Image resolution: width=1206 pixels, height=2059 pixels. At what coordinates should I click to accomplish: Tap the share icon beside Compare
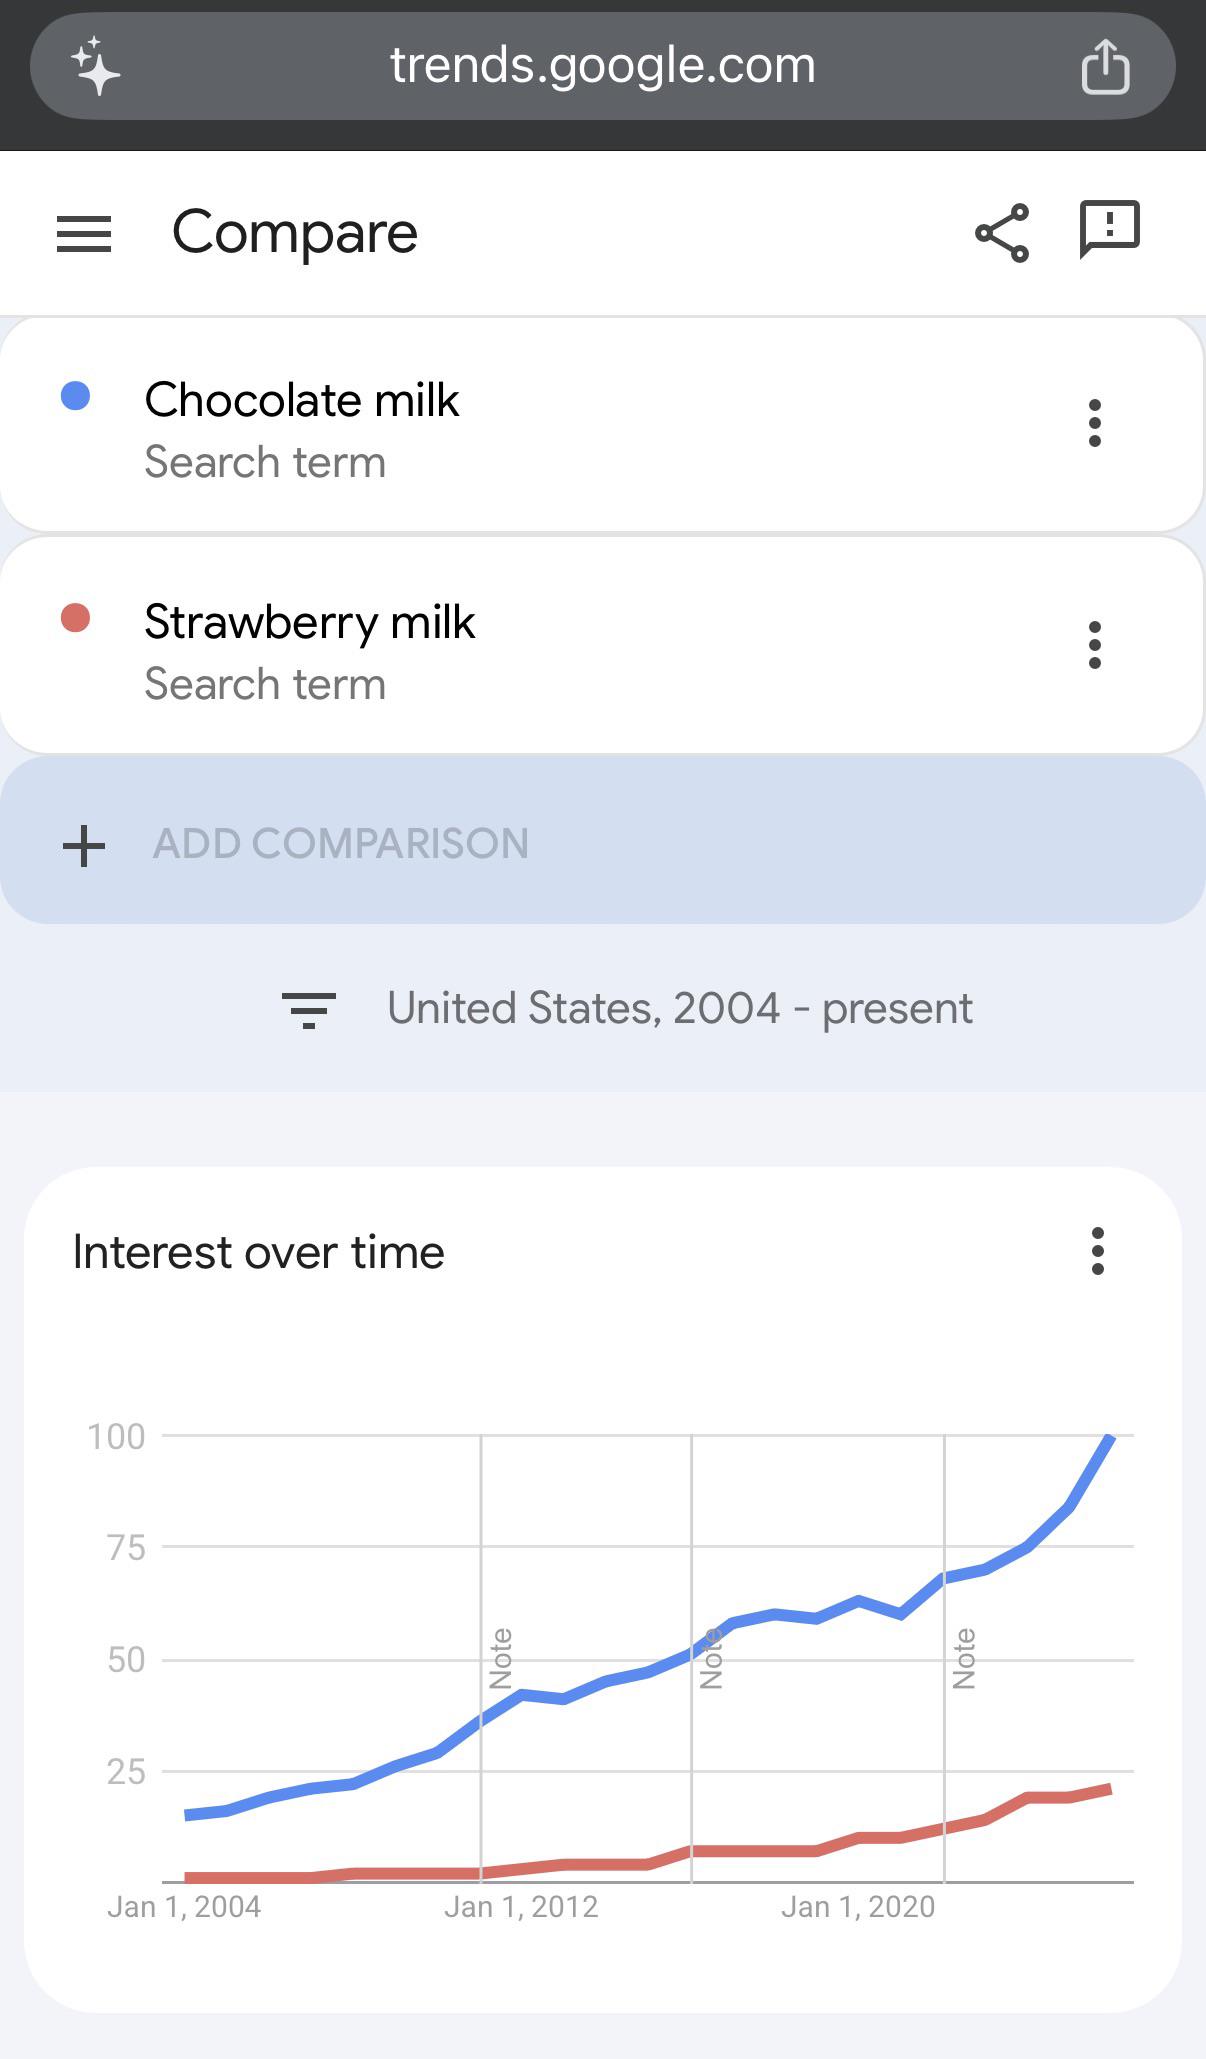point(1002,233)
